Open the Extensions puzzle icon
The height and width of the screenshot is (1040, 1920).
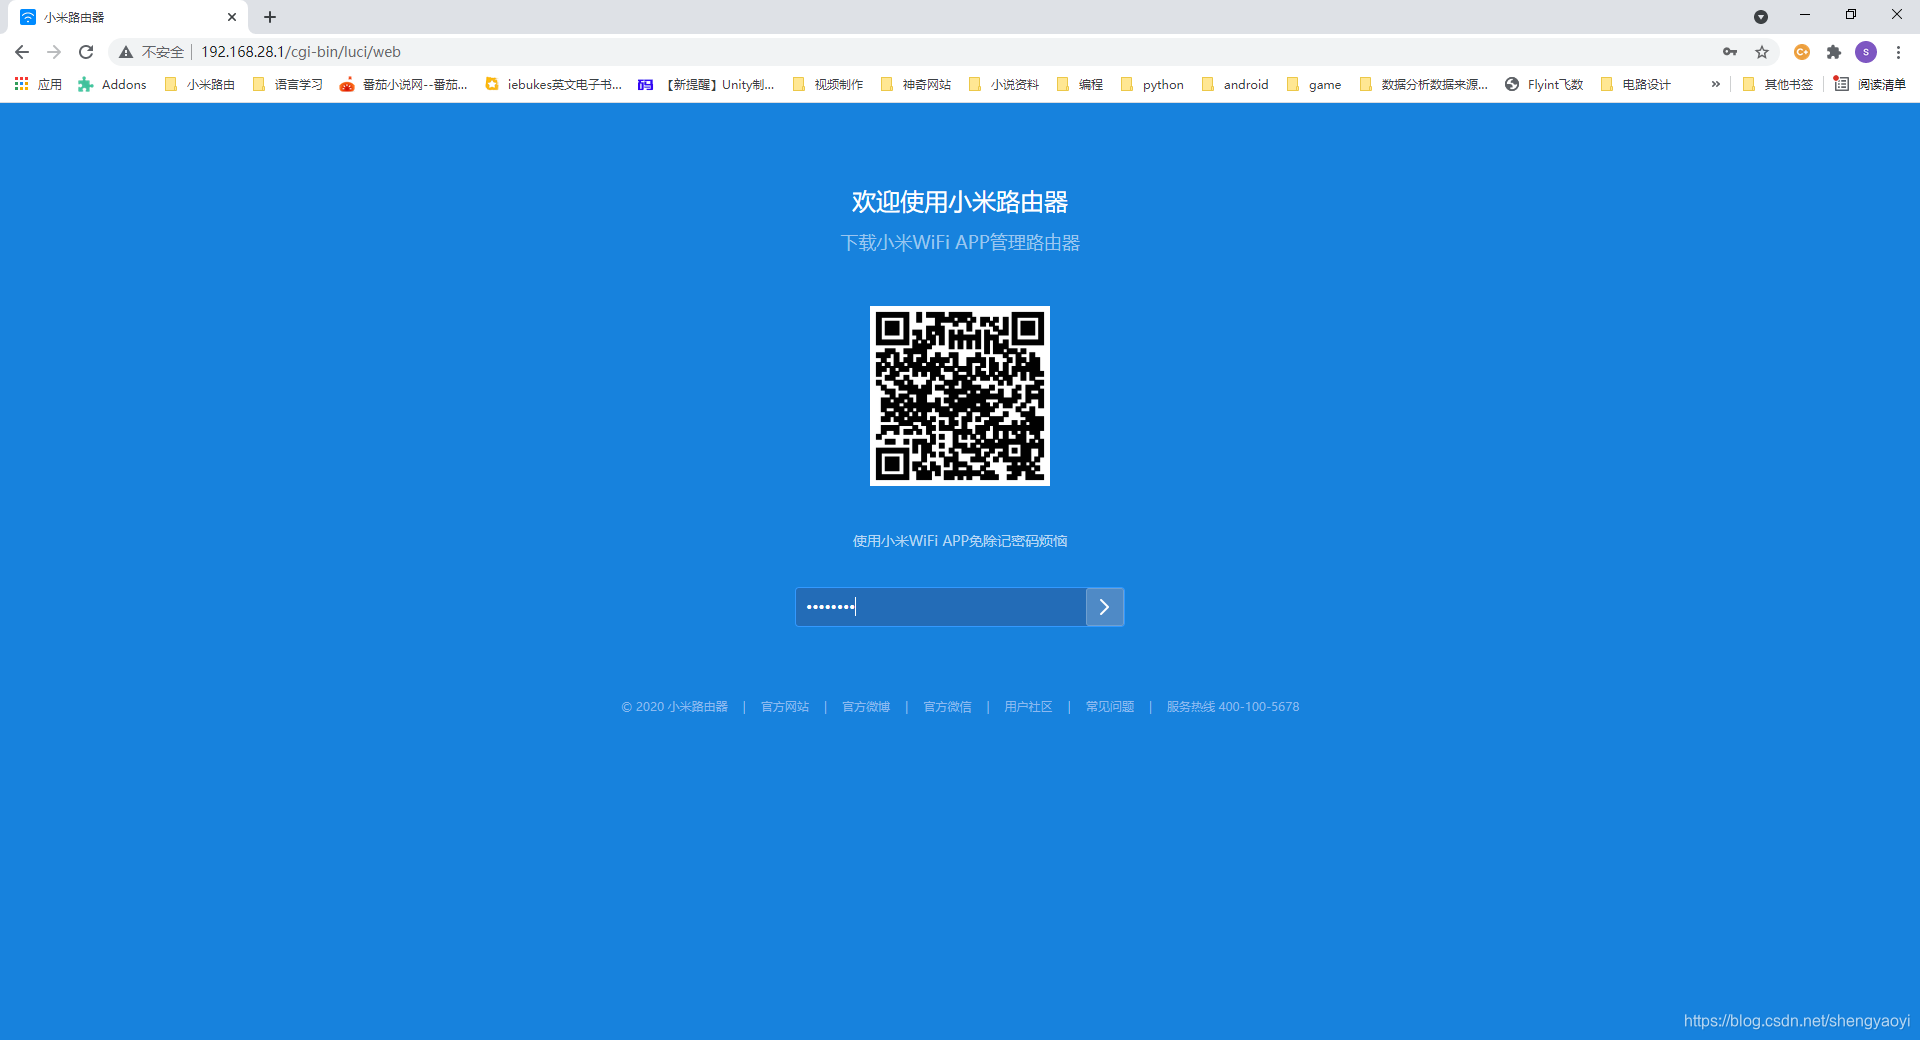1834,52
